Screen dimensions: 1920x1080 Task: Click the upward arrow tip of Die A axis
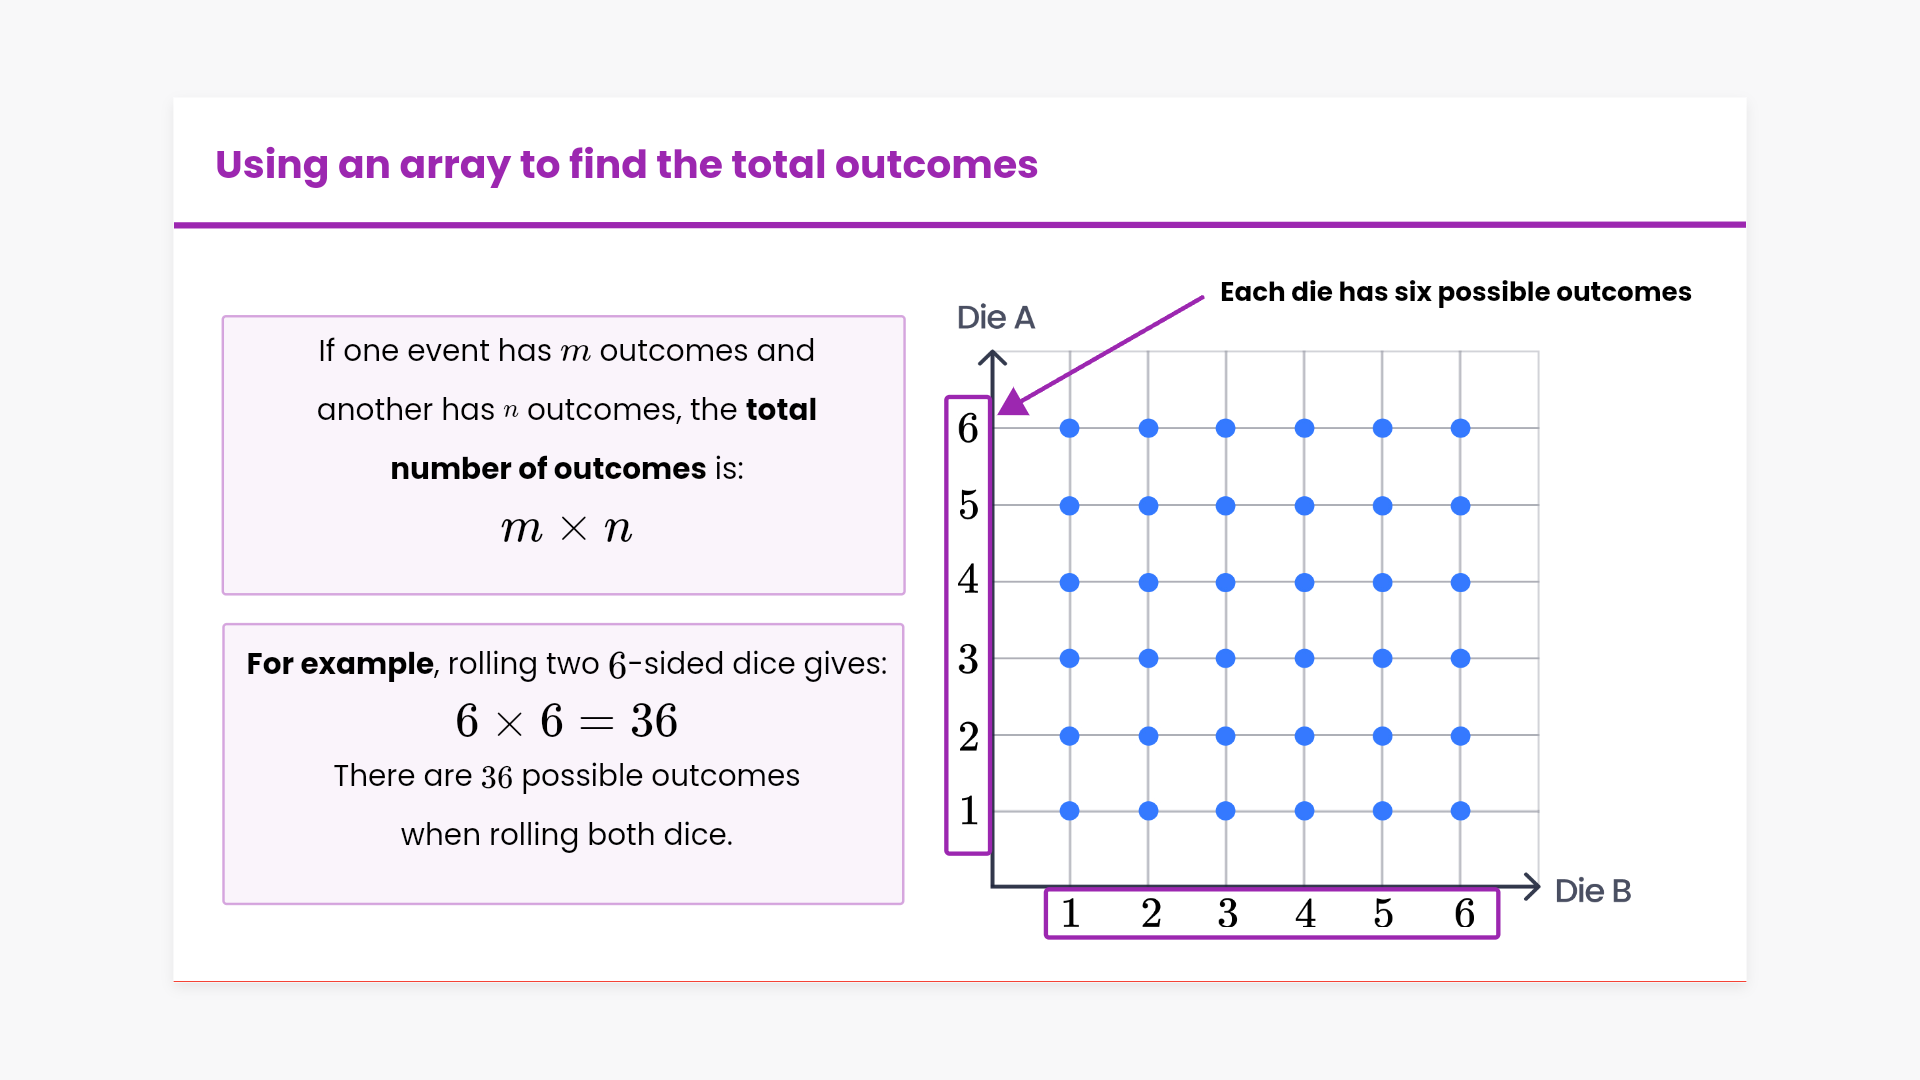[x=992, y=355]
